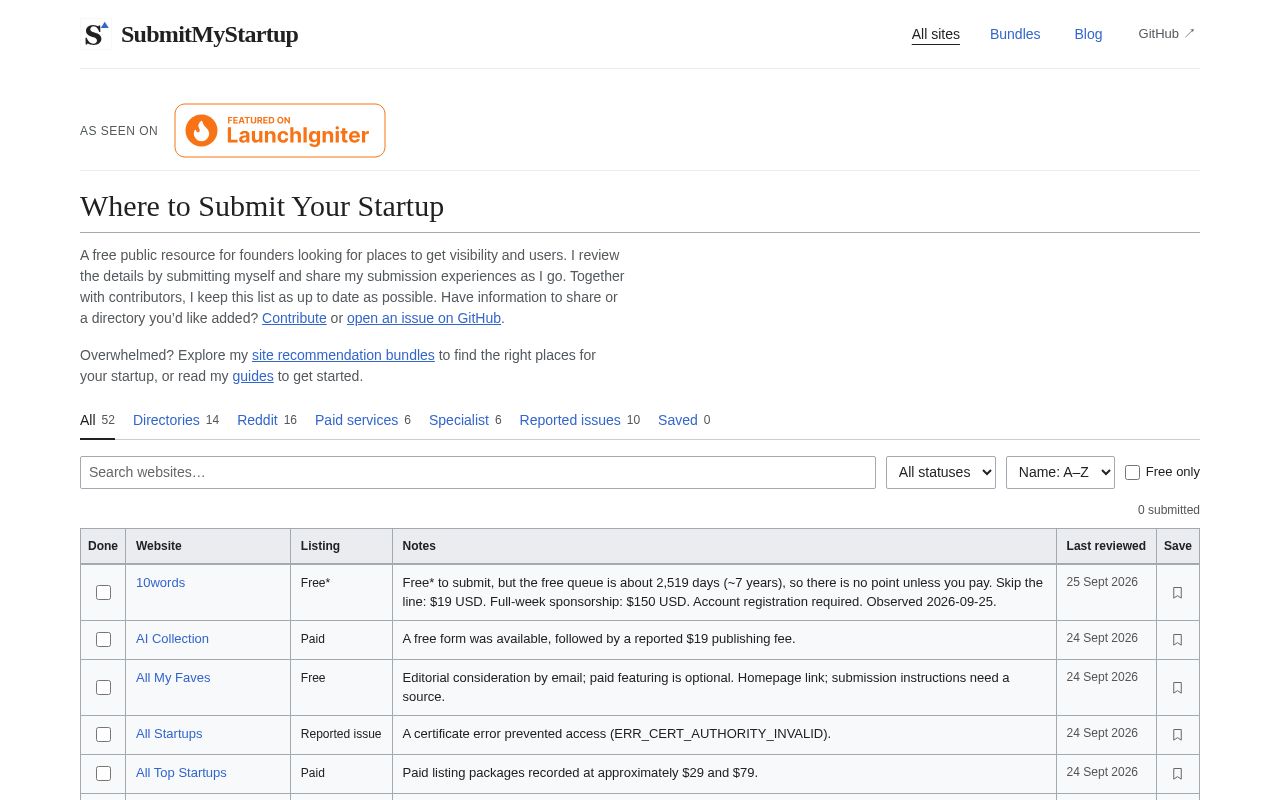This screenshot has width=1280, height=800.
Task: Click the SubmitMyStartup logo icon
Action: coord(95,34)
